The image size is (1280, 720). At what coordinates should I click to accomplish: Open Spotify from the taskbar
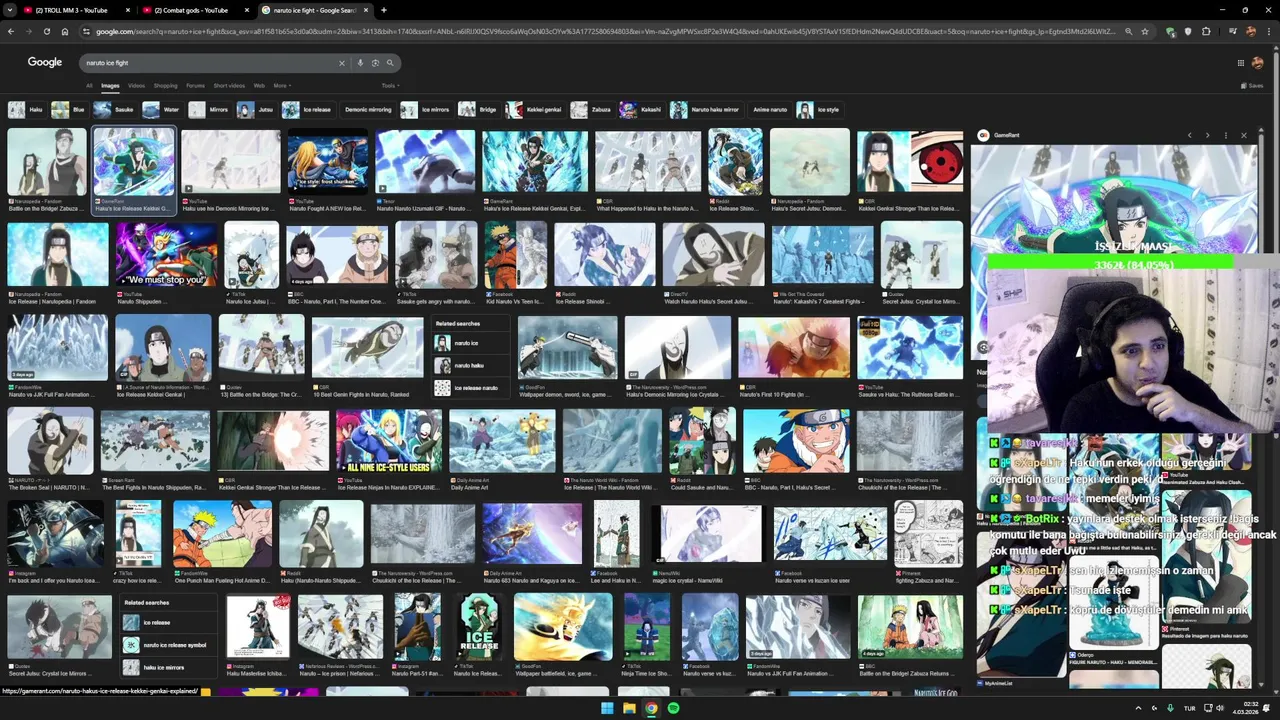pos(673,708)
